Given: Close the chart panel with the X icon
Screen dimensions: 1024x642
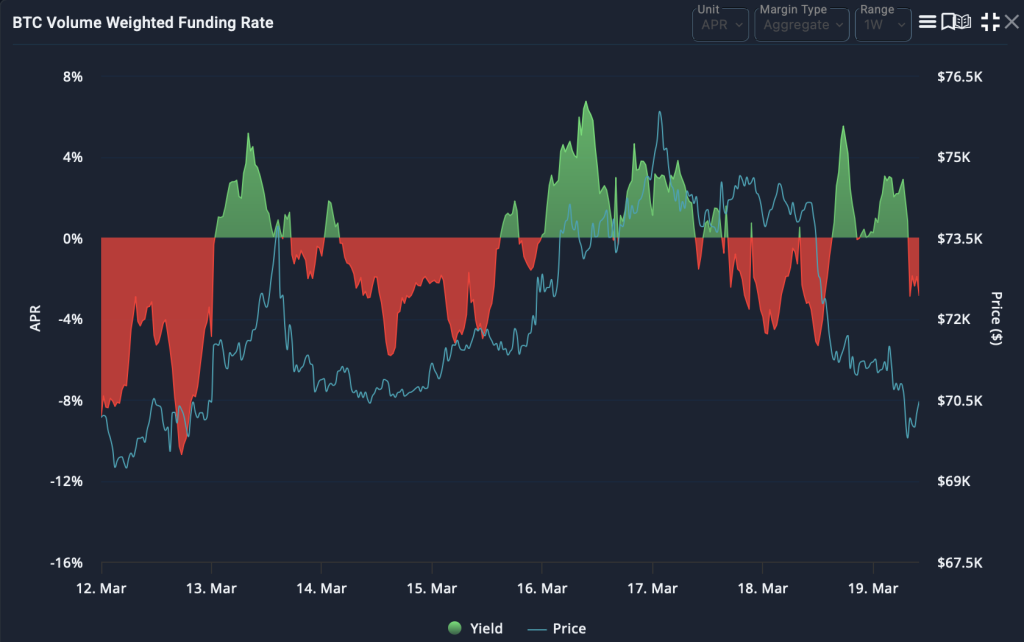Looking at the screenshot, I should coord(1011,22).
